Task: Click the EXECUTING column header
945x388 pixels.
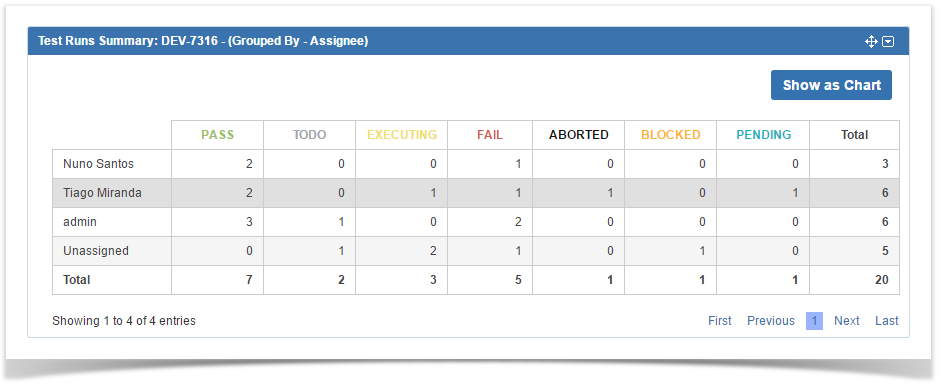Action: pos(402,135)
